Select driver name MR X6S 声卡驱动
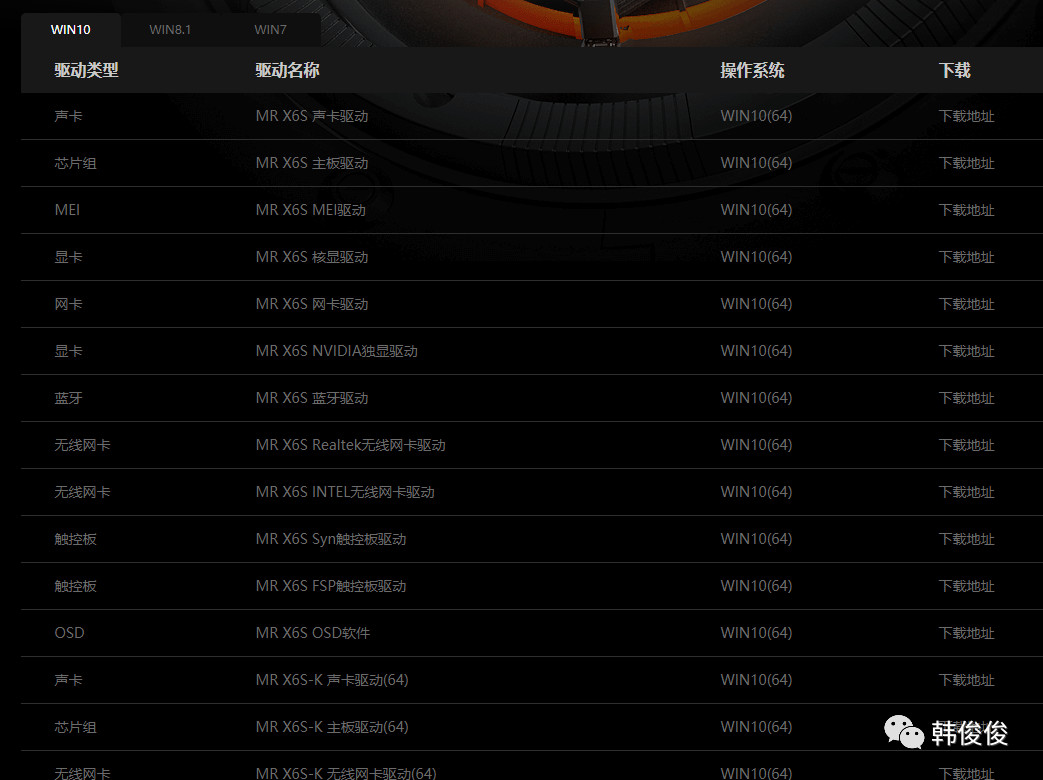 [x=312, y=116]
